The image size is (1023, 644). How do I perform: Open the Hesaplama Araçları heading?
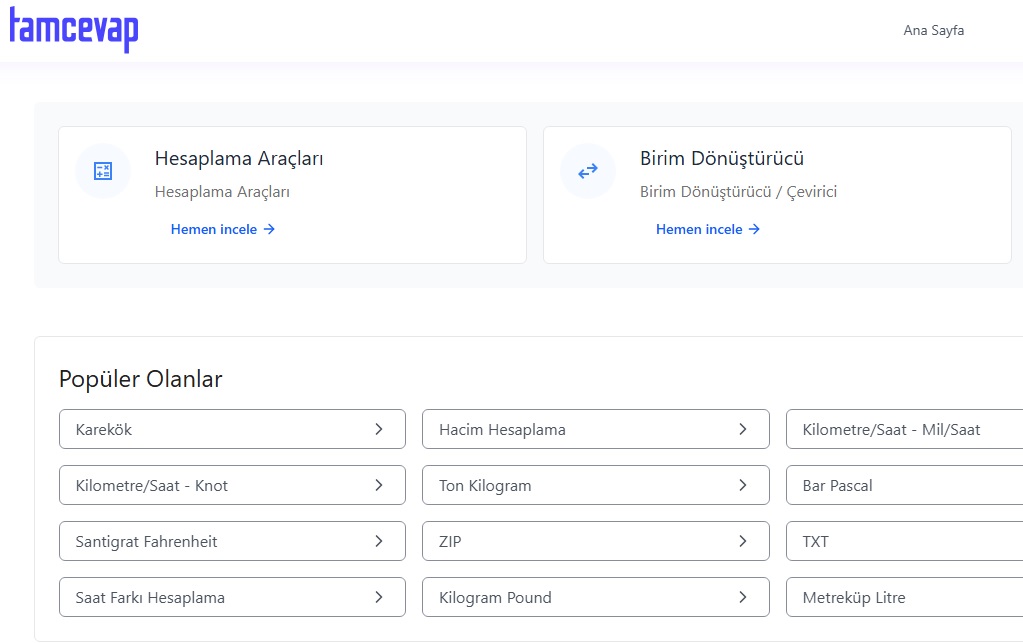(x=238, y=158)
